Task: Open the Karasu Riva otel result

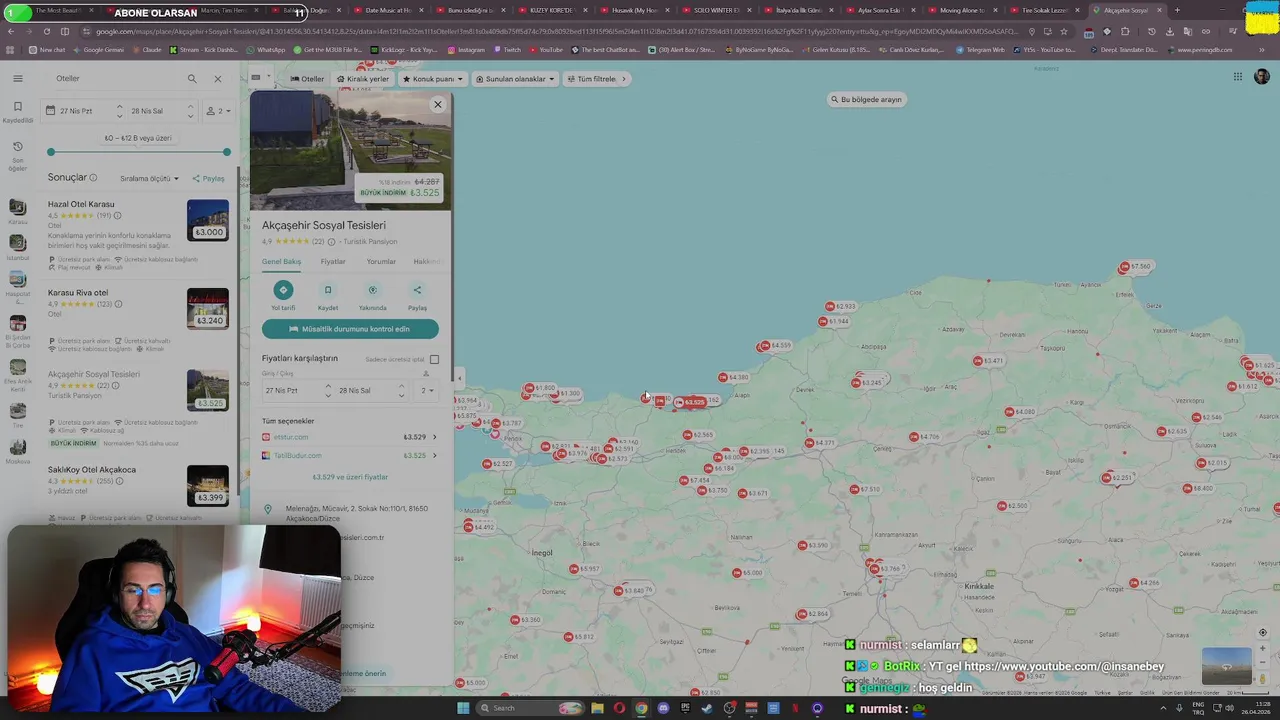Action: 78,293
